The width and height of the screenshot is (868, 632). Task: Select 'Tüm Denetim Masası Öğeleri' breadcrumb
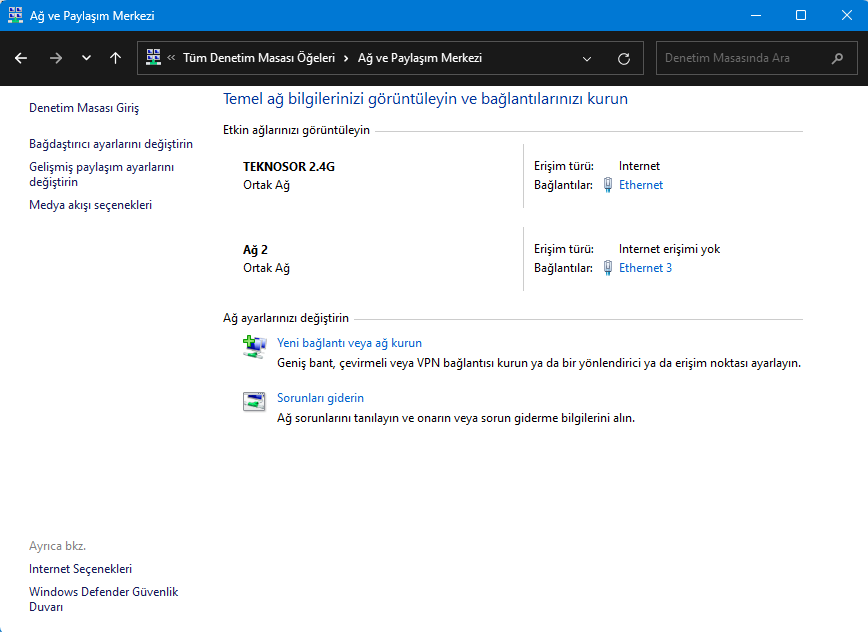(x=258, y=58)
